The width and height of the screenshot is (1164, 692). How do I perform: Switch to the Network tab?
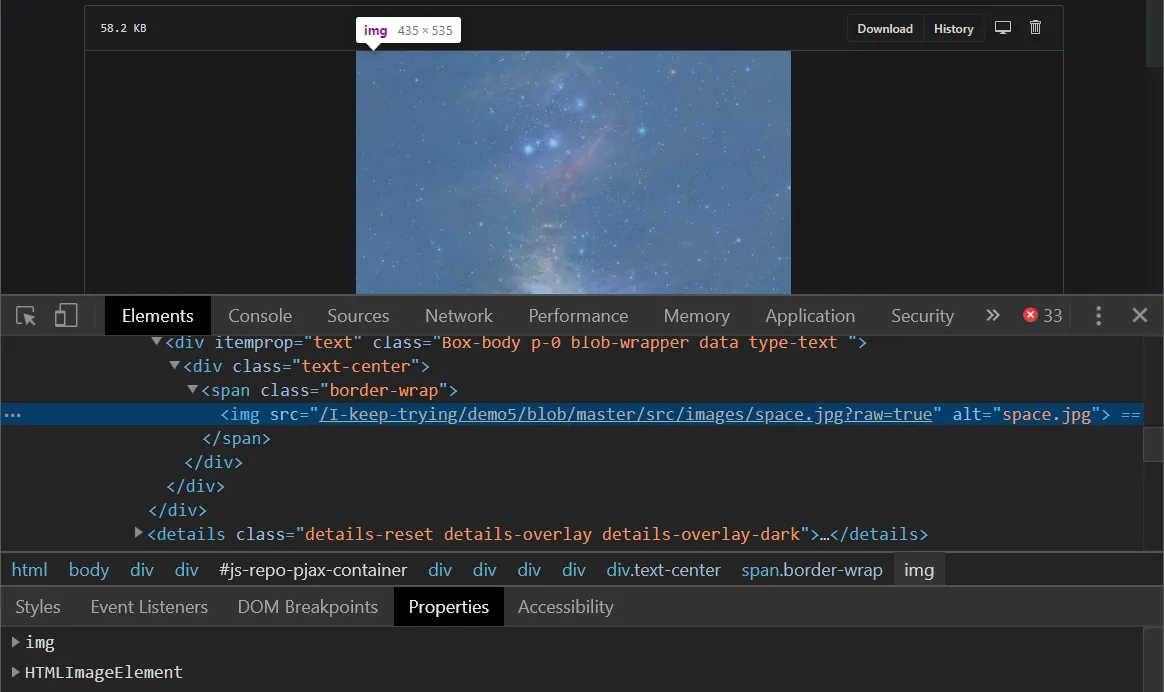click(459, 316)
